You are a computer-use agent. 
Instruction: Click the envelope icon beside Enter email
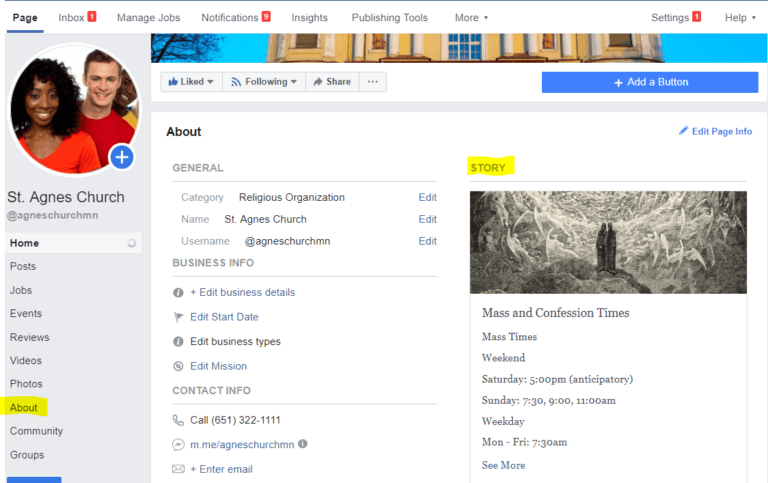click(x=178, y=469)
